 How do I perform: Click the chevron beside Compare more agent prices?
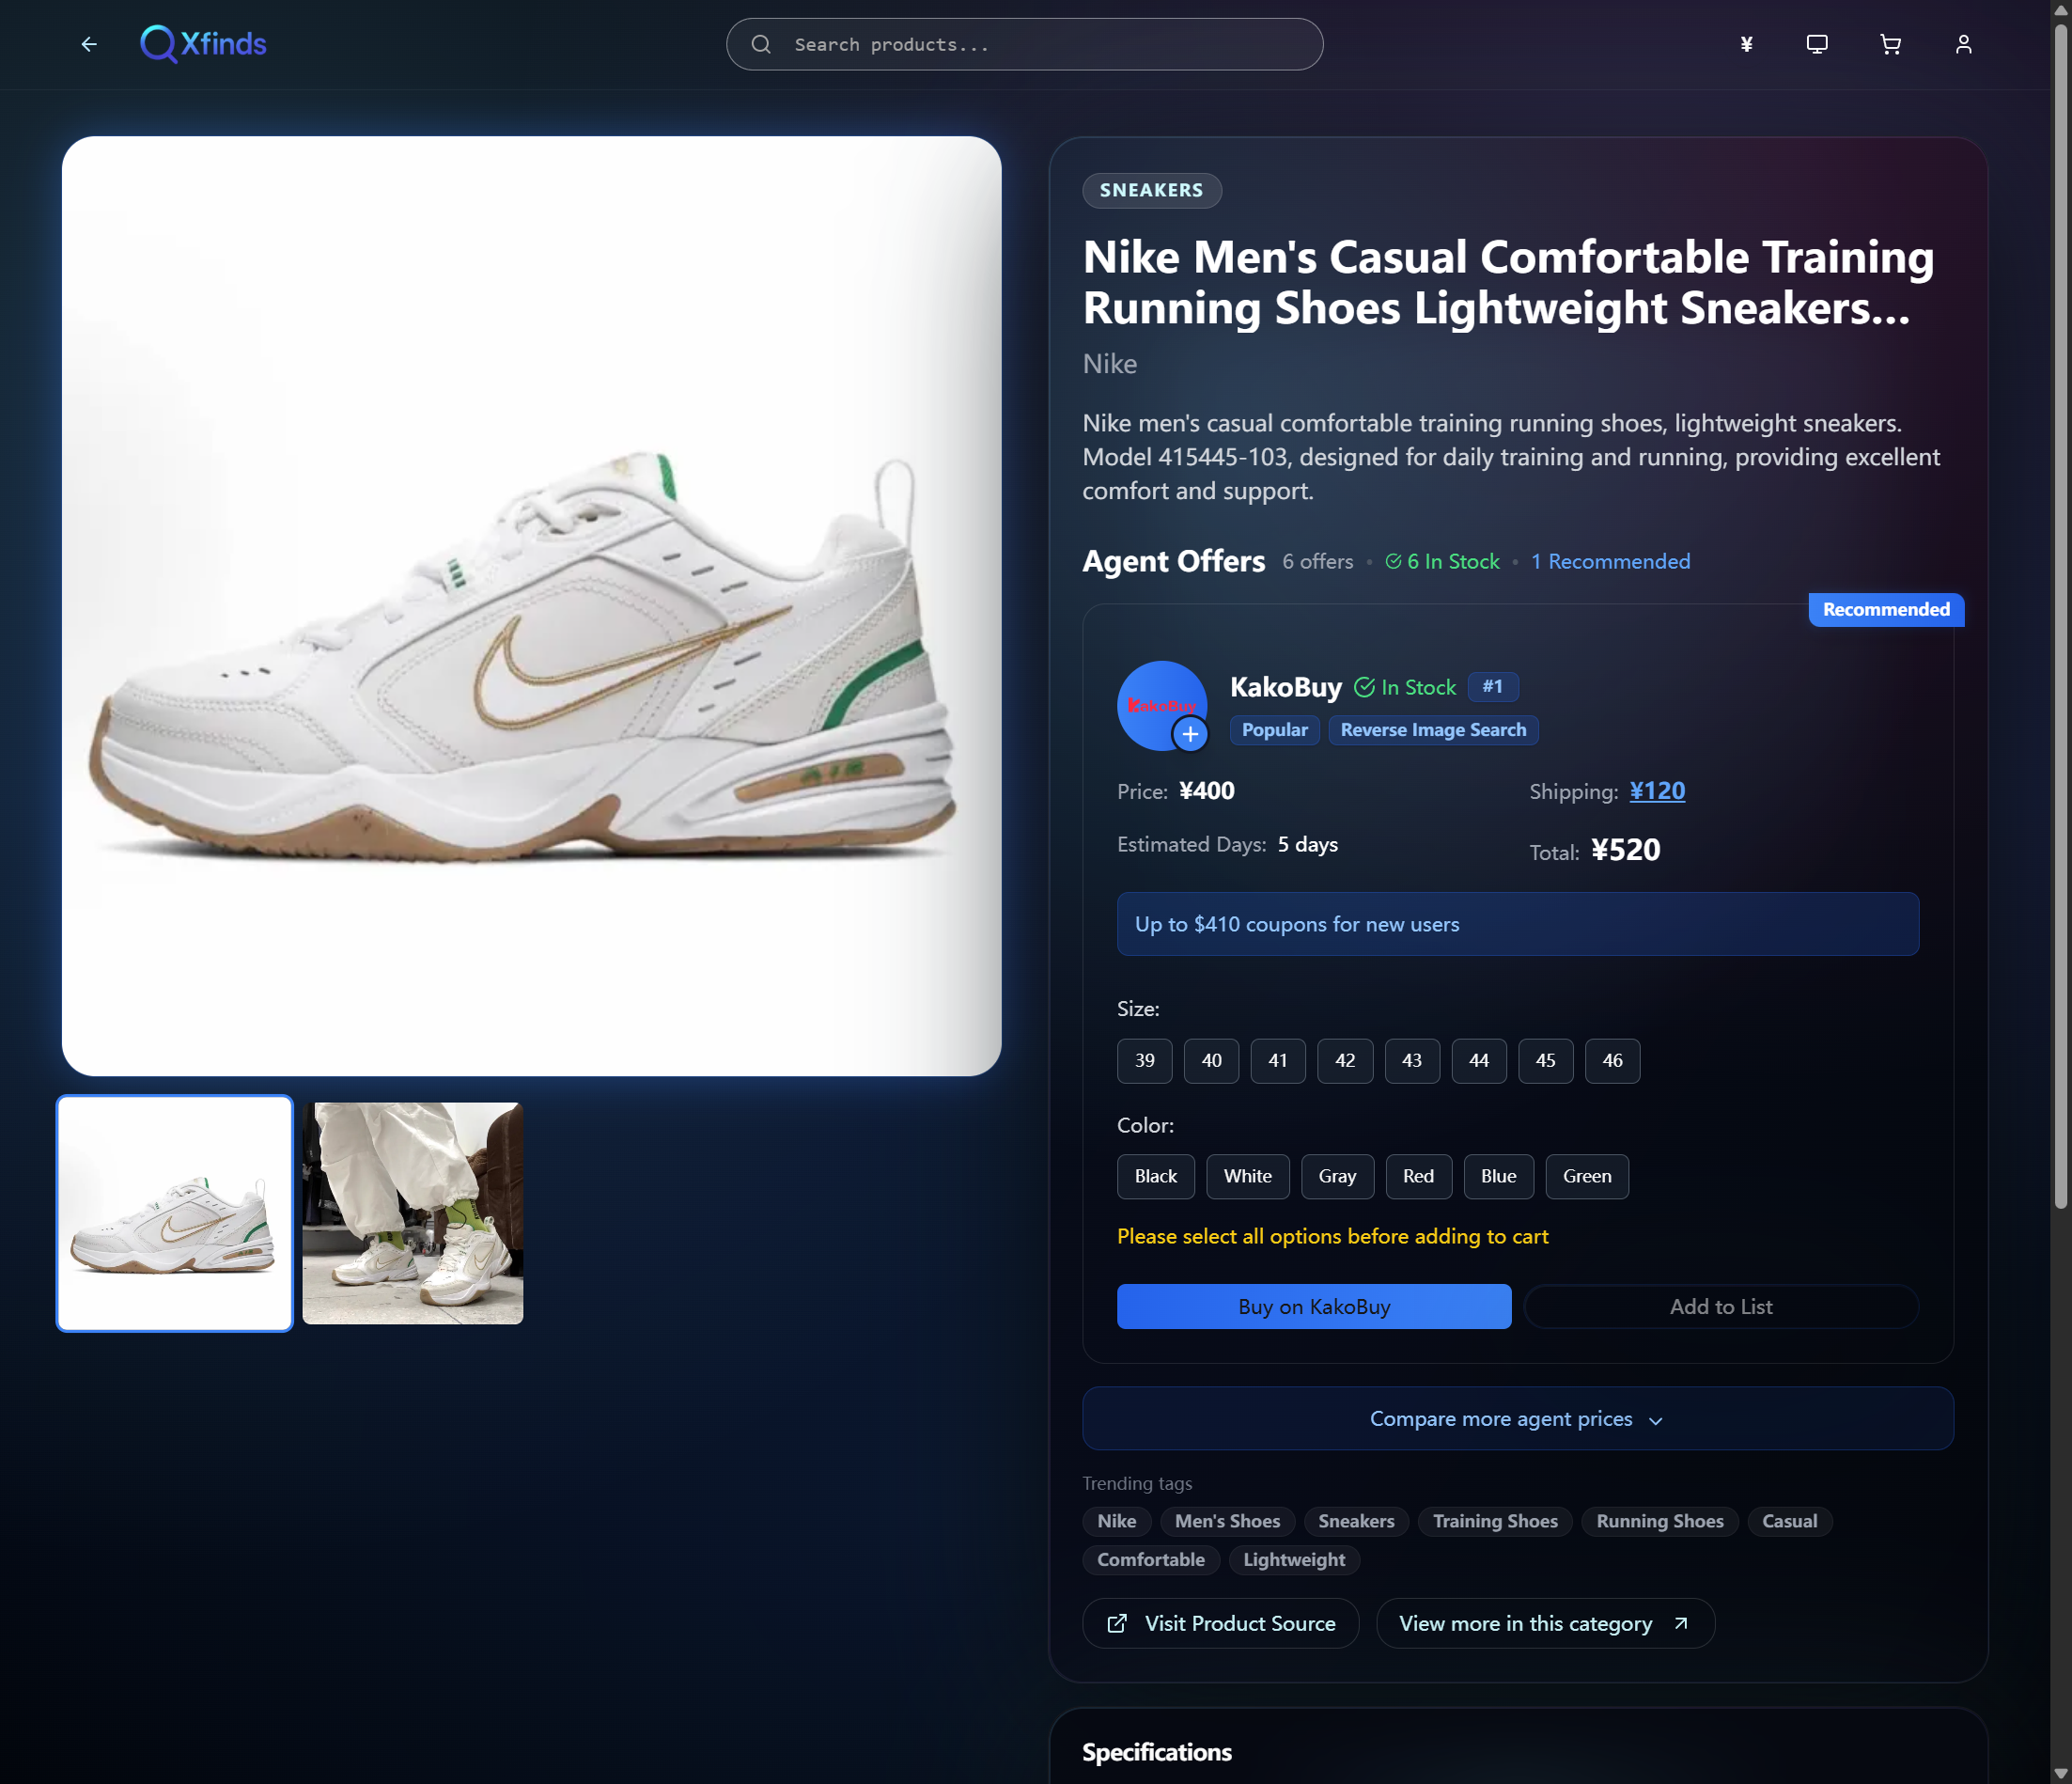1656,1420
